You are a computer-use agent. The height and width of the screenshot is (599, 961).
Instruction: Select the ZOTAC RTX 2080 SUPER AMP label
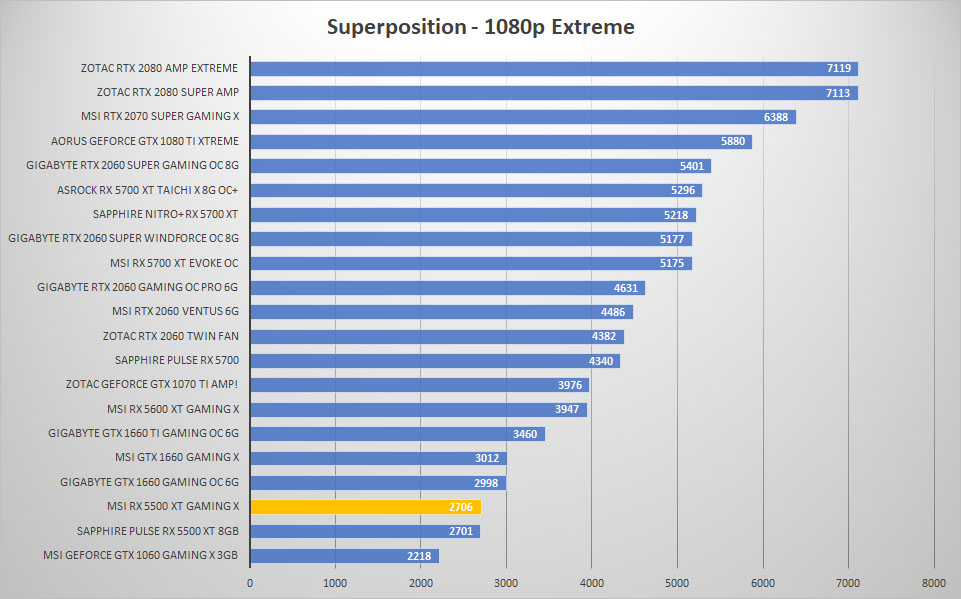coord(168,92)
